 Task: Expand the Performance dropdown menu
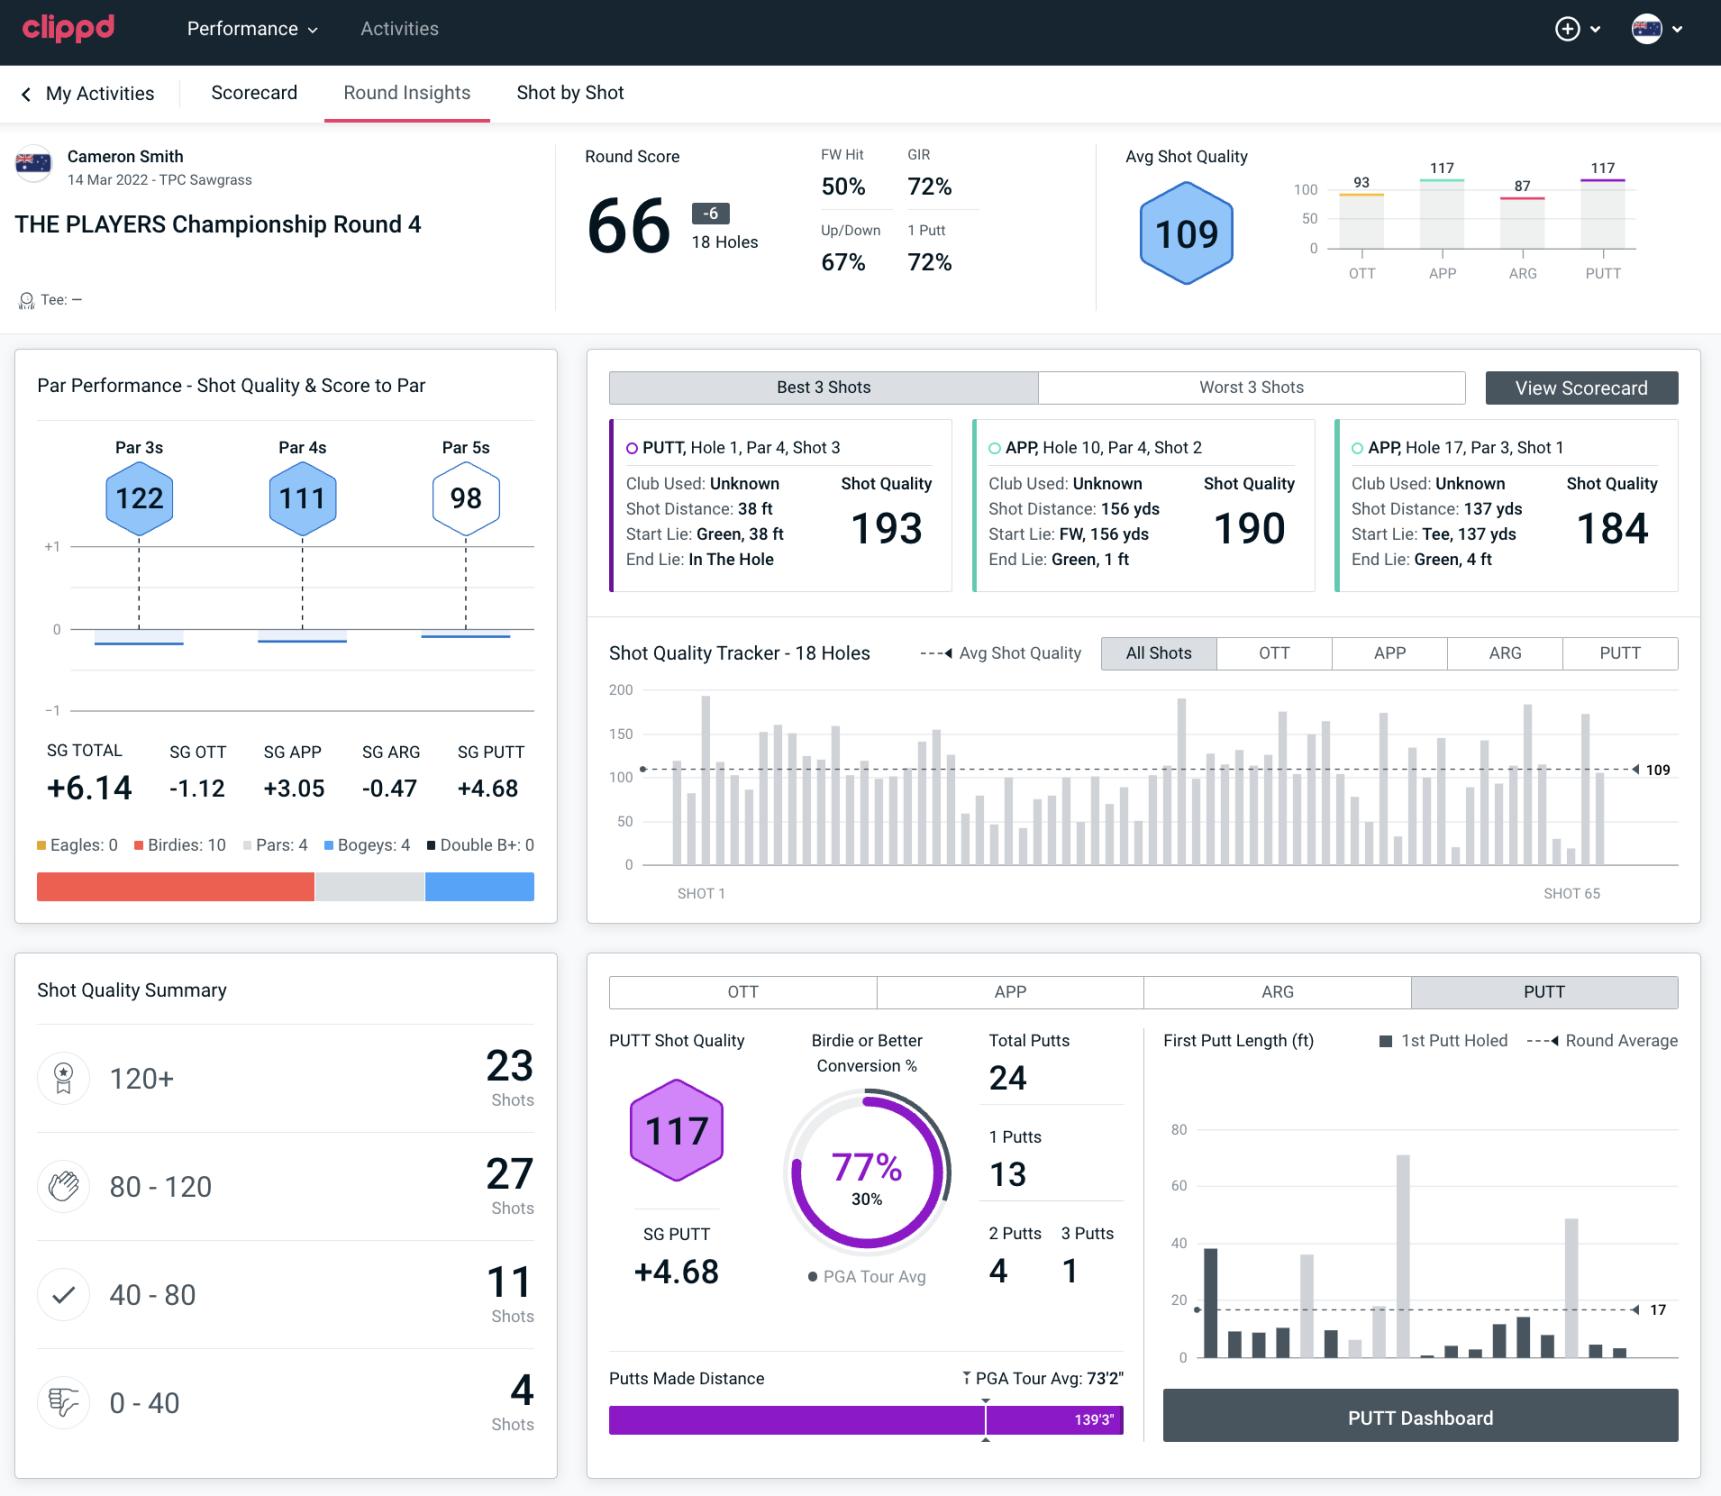[252, 29]
